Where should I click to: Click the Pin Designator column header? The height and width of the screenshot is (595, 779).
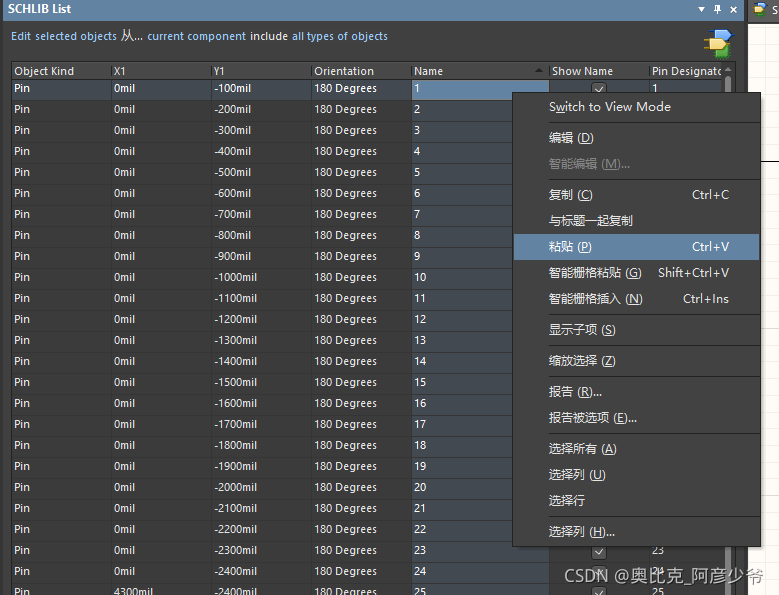[686, 71]
